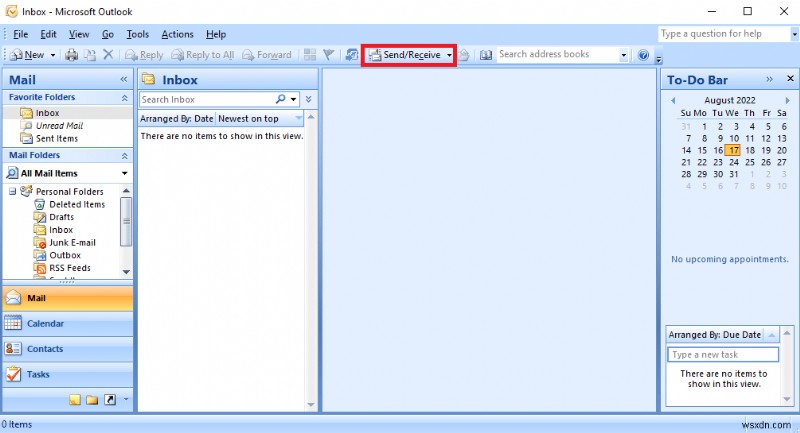
Task: Click the Type a new task field
Action: point(723,354)
